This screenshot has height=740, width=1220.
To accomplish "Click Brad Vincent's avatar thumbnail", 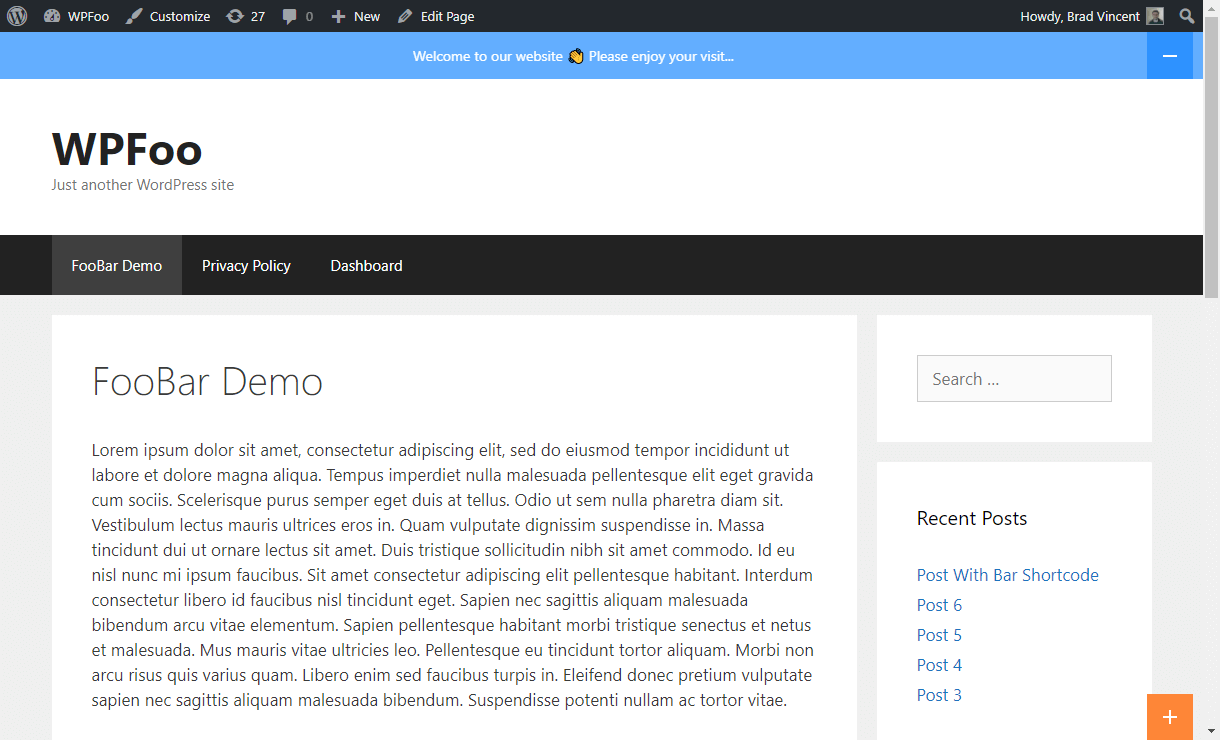I will tap(1155, 16).
